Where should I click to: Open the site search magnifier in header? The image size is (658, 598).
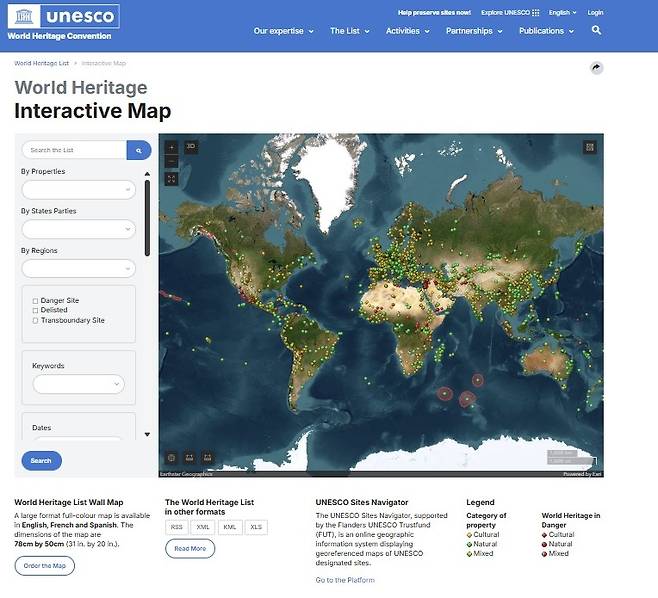pos(596,30)
